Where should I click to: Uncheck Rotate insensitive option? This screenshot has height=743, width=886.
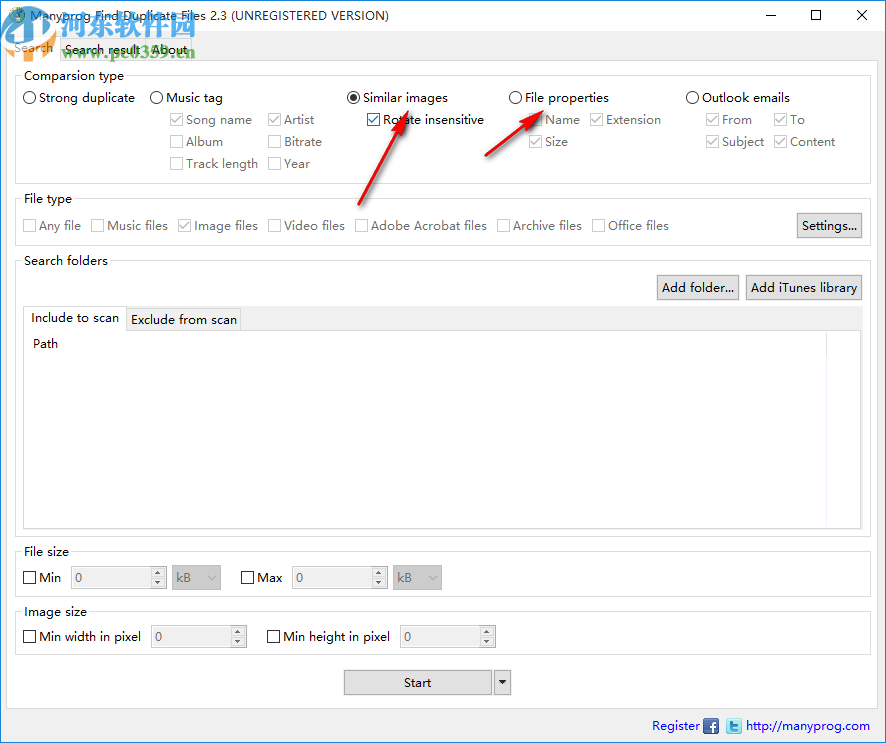point(373,119)
